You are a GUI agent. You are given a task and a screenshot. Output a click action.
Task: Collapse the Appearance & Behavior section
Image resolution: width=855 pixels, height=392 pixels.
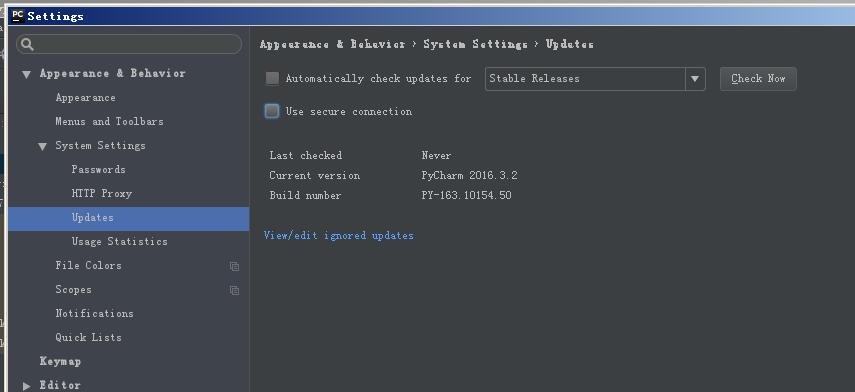[x=26, y=74]
